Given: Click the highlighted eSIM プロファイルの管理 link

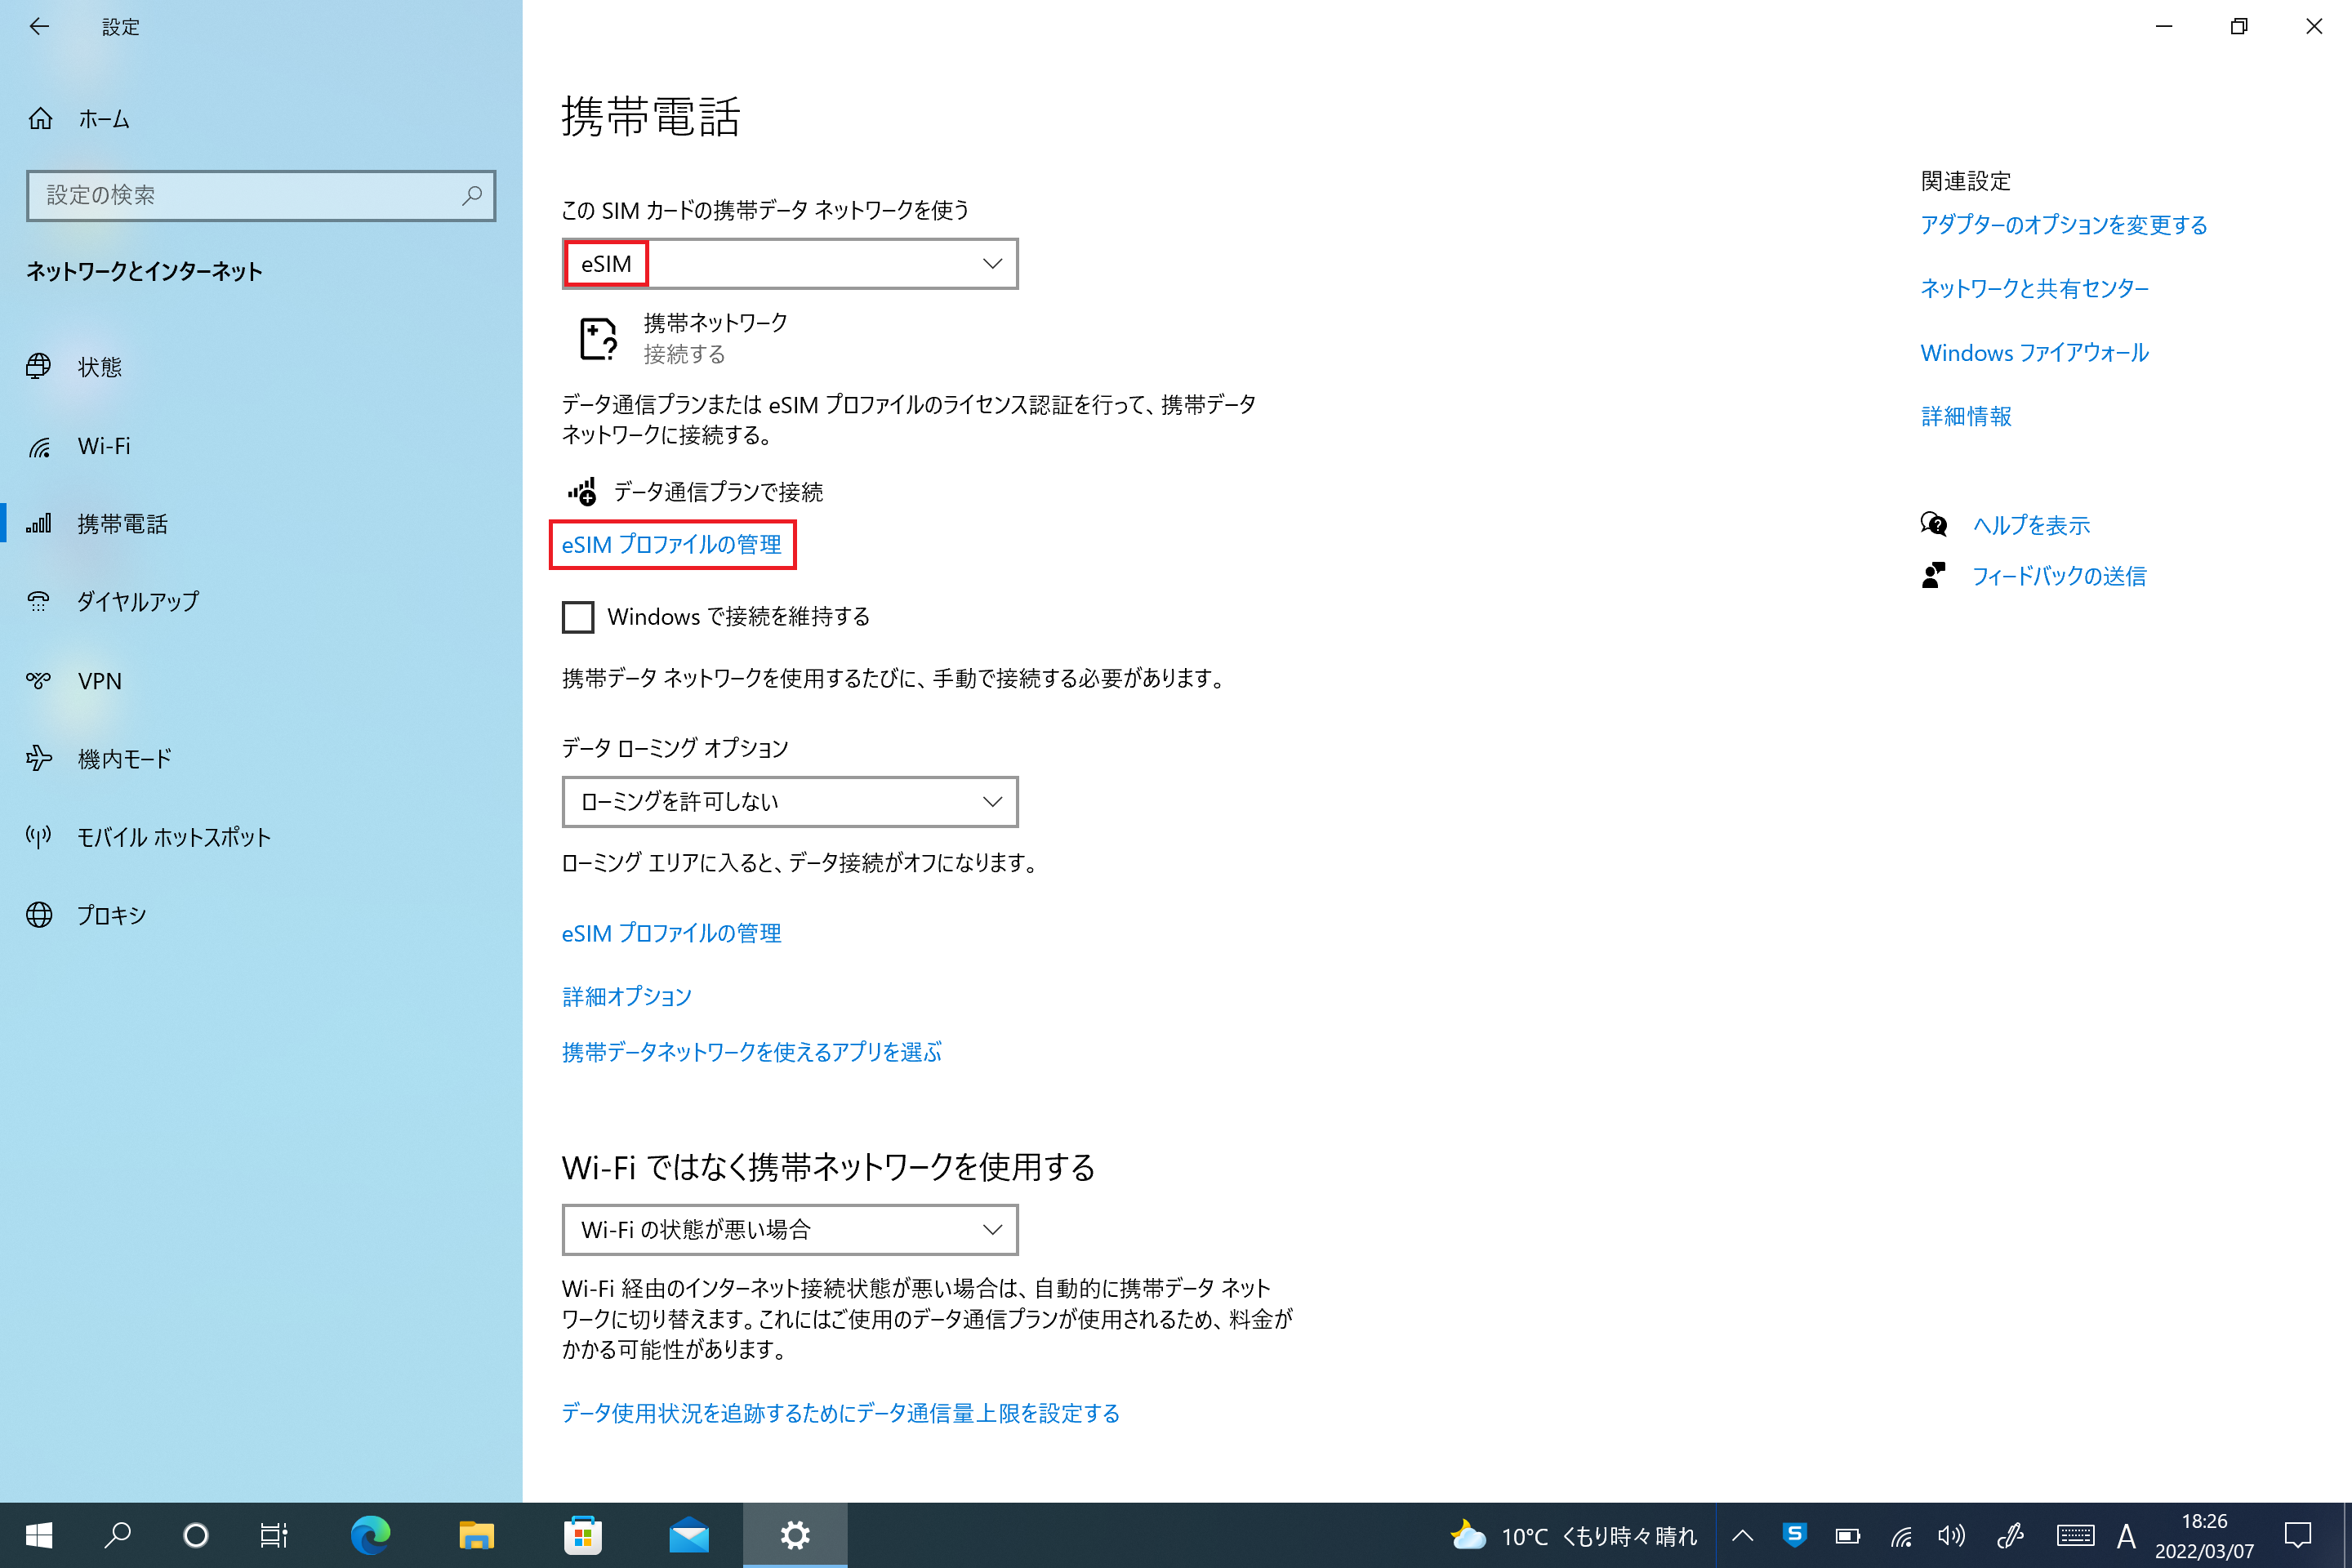Looking at the screenshot, I should (x=672, y=545).
